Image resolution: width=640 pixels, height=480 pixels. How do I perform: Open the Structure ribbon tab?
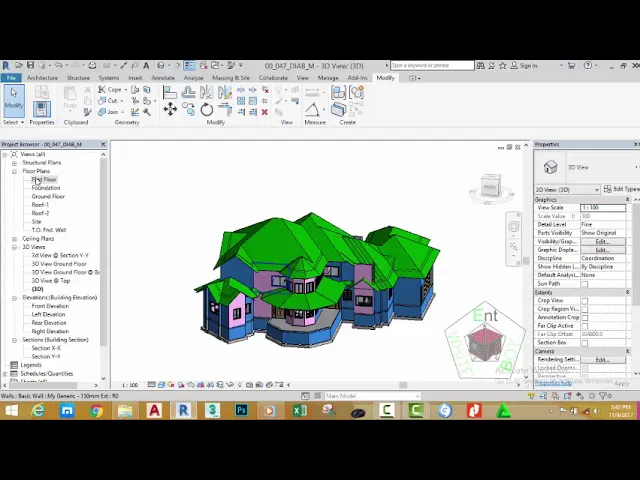pos(78,78)
